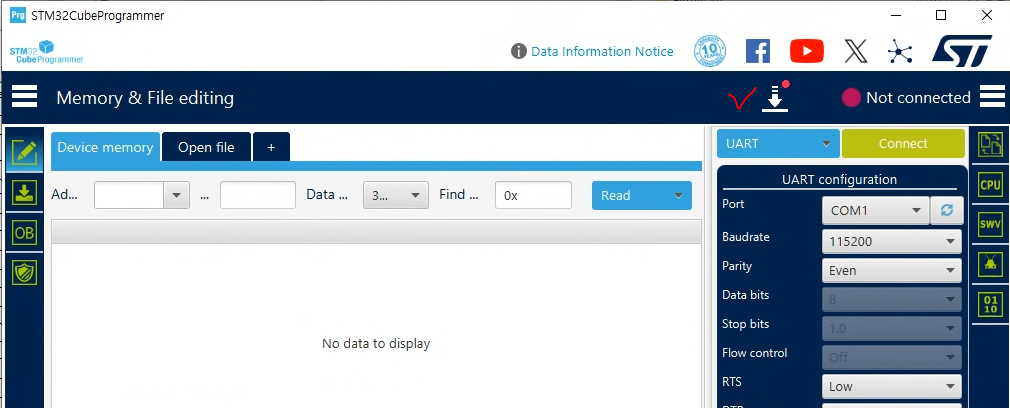Open Erasing & Programming sidebar icon
The image size is (1010, 408).
(24, 192)
